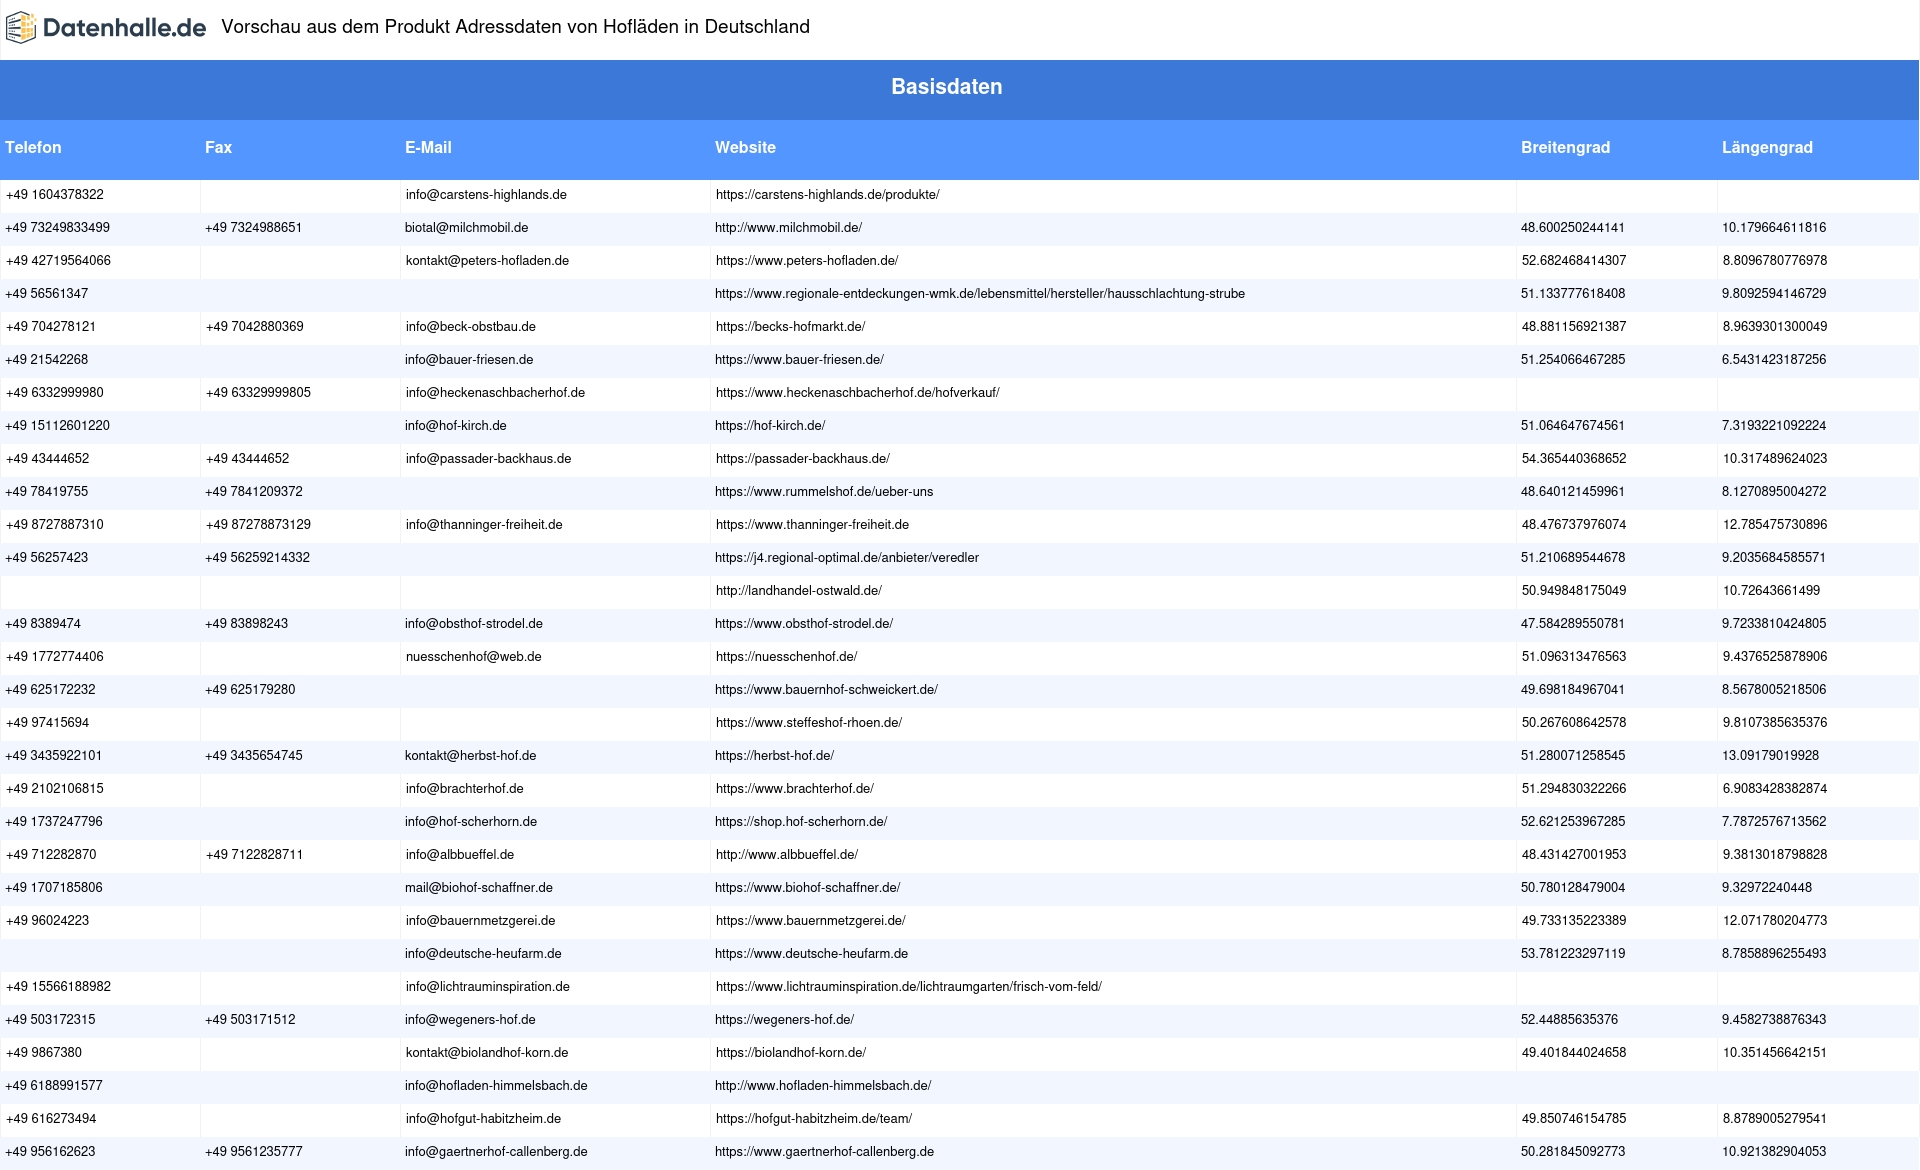The height and width of the screenshot is (1170, 1920).
Task: Open website https://www.bauernhof-schweickert.de/
Action: click(826, 690)
